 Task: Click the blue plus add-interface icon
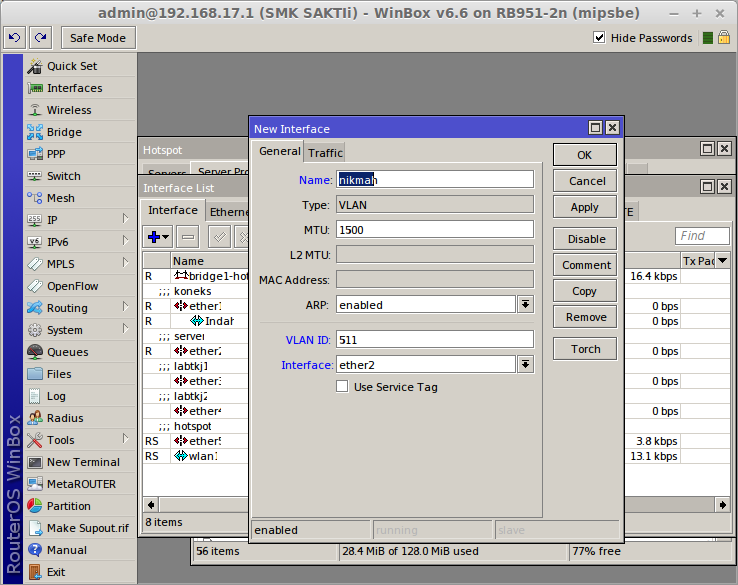click(158, 237)
